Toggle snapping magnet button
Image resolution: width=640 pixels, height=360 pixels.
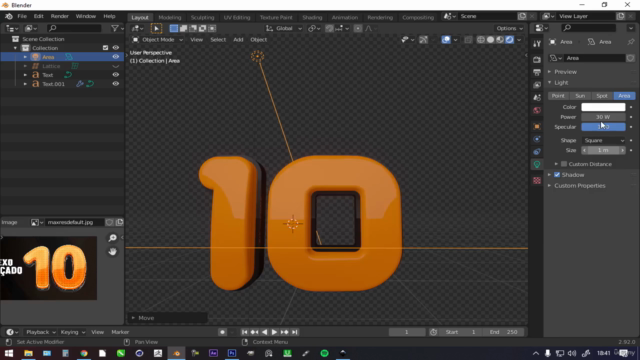tap(329, 28)
